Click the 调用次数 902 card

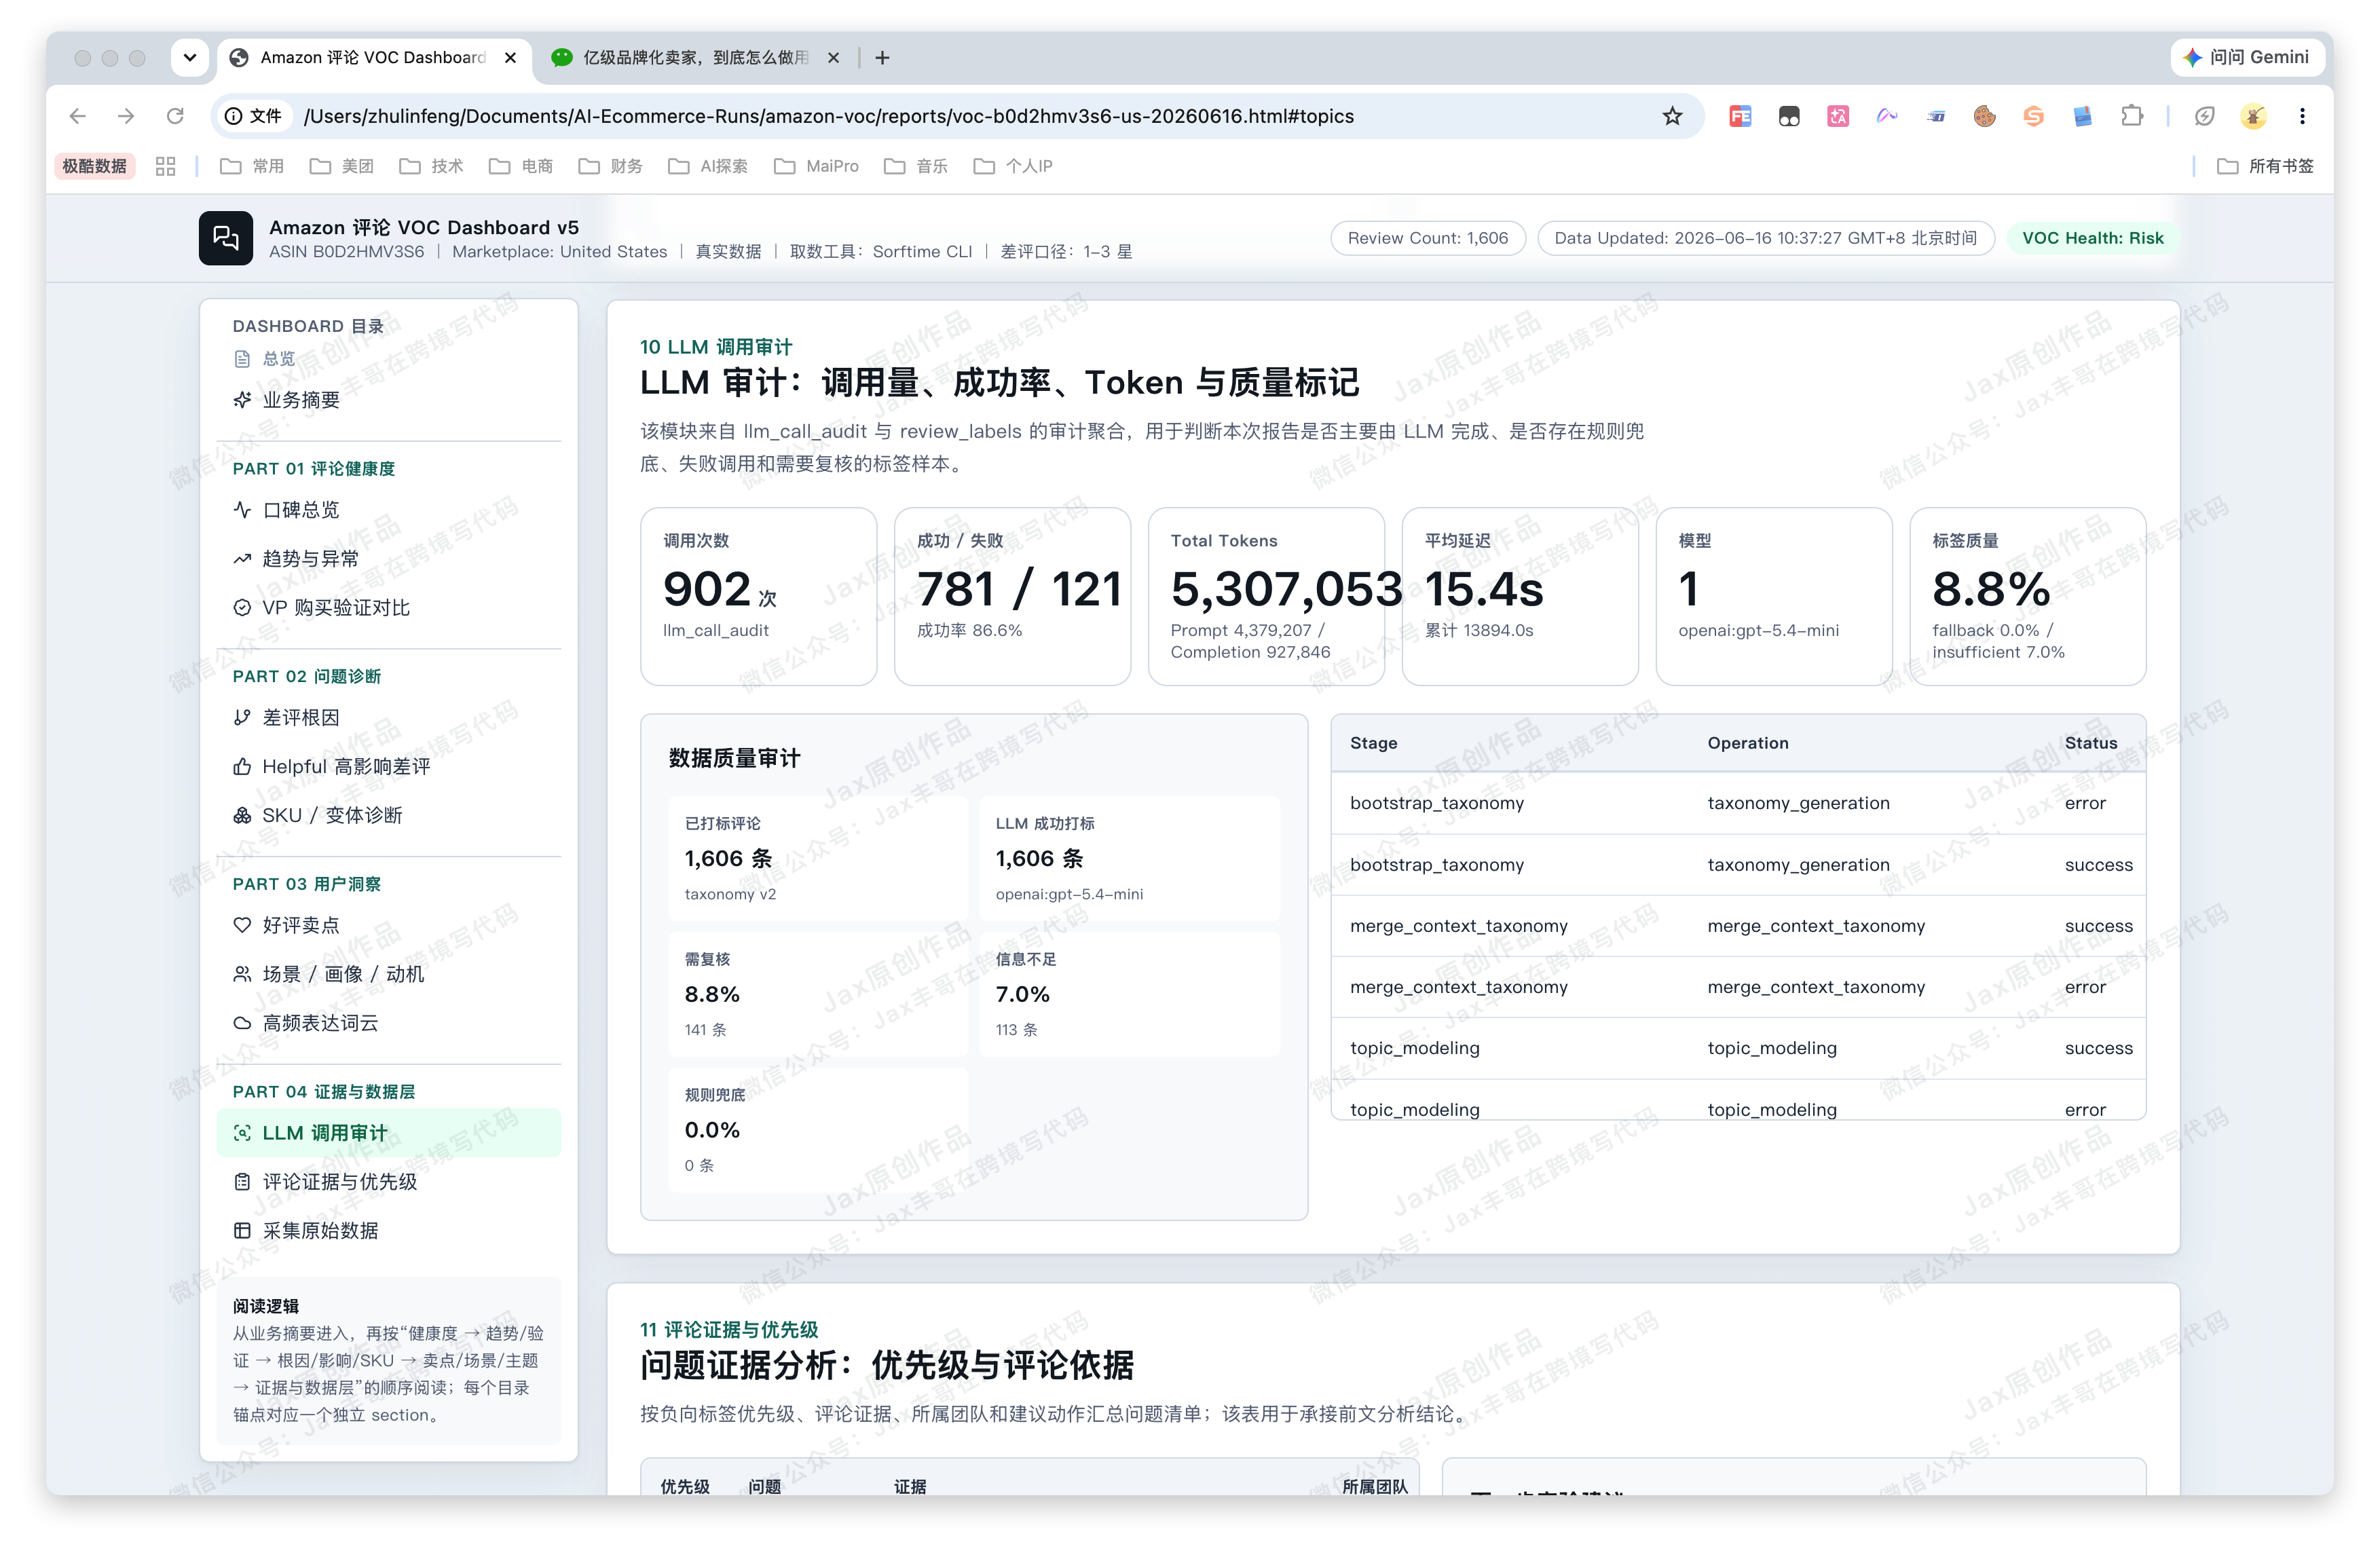[759, 597]
